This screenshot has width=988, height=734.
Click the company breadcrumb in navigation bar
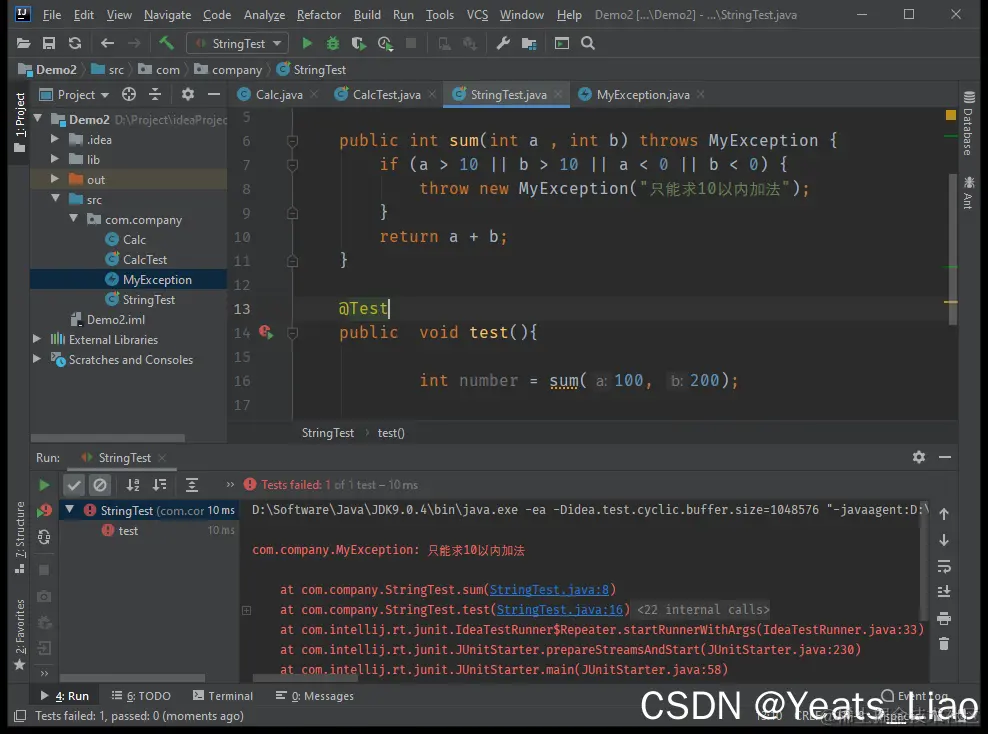(228, 69)
